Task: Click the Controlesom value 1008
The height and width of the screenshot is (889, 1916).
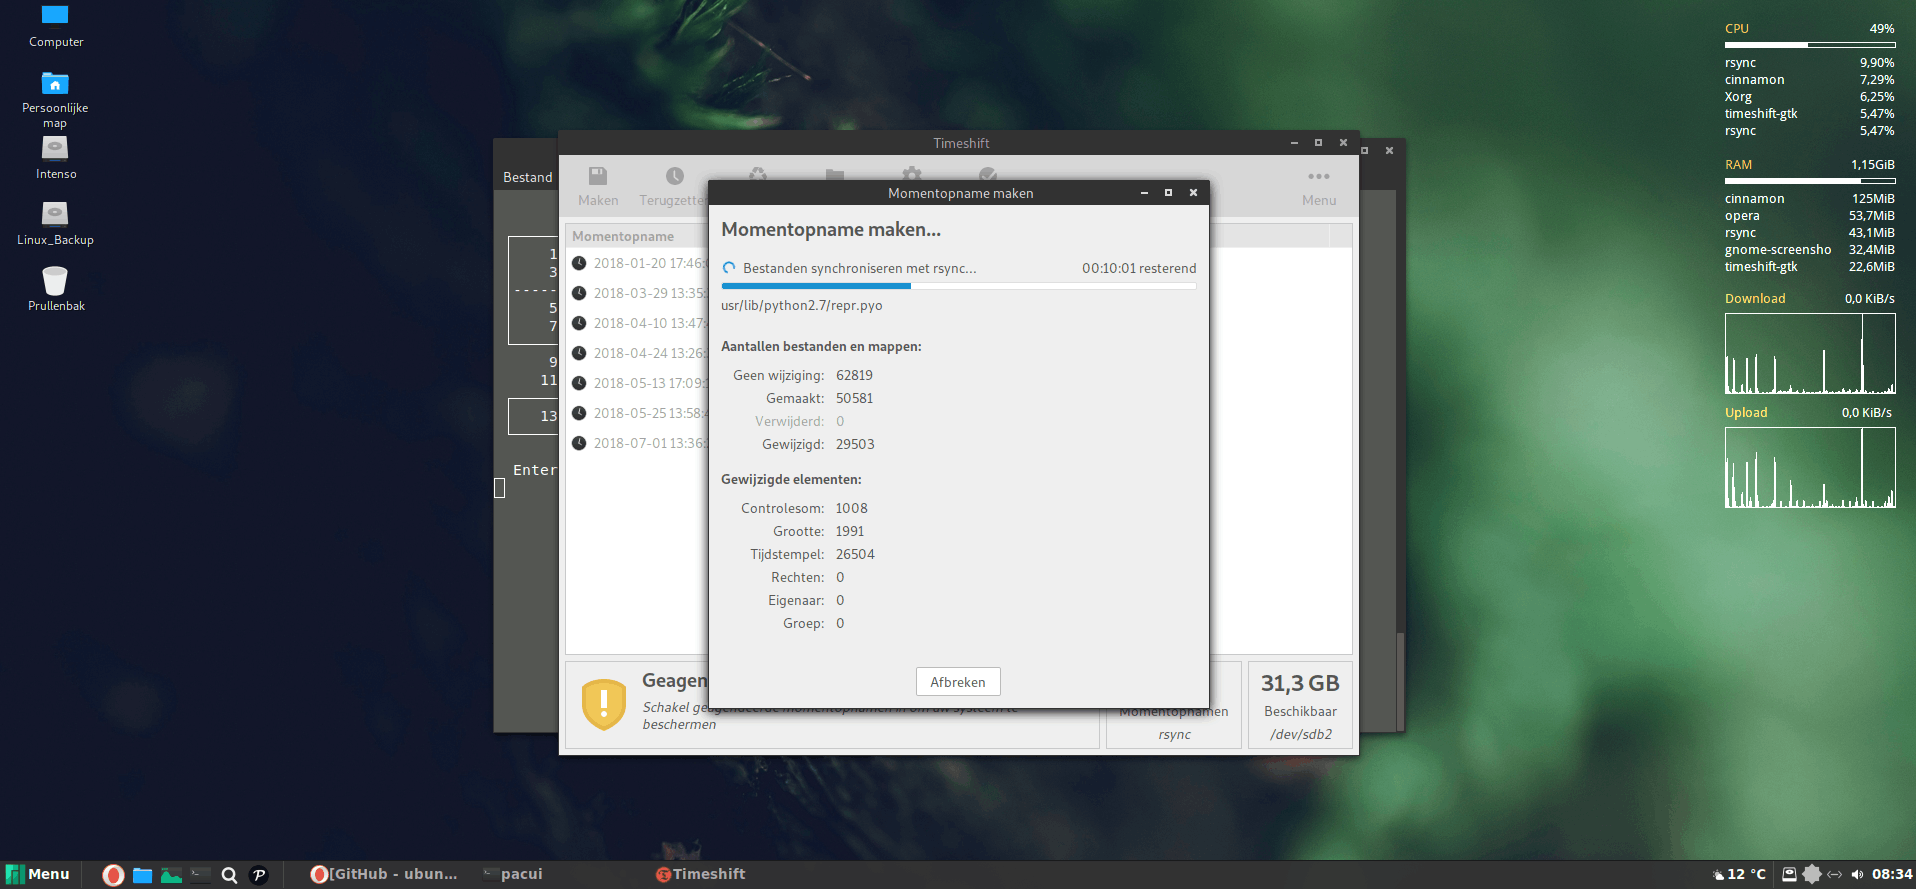Action: pos(852,508)
